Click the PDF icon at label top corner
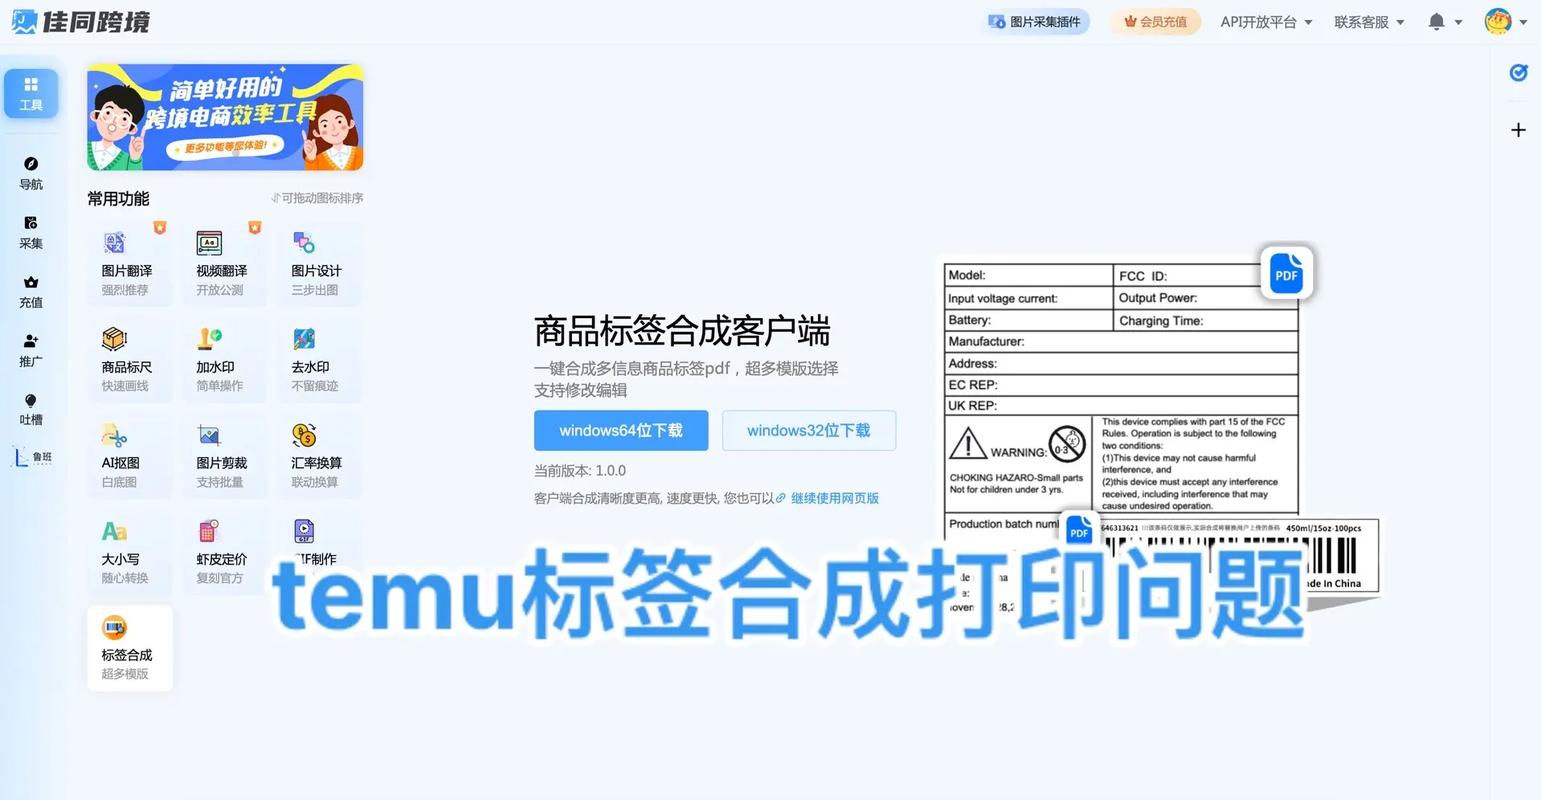Screen dimensions: 1541x800 (x=1286, y=273)
